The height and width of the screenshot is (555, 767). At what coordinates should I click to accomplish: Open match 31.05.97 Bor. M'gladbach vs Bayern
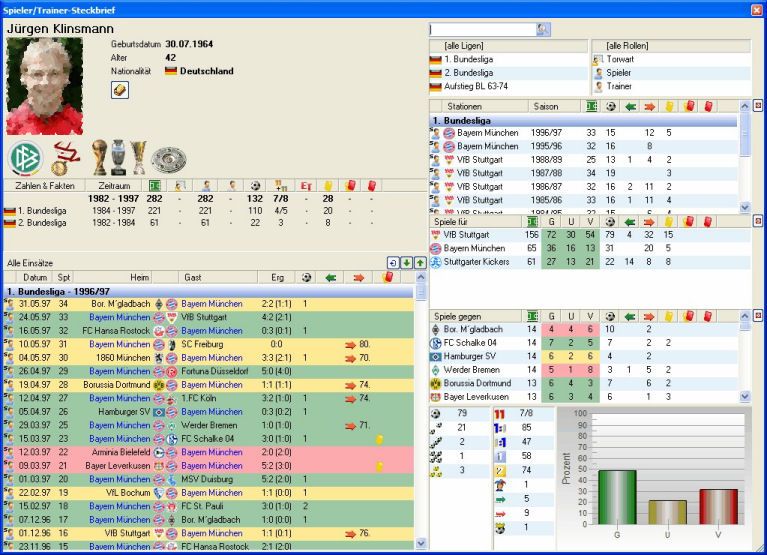(209, 304)
